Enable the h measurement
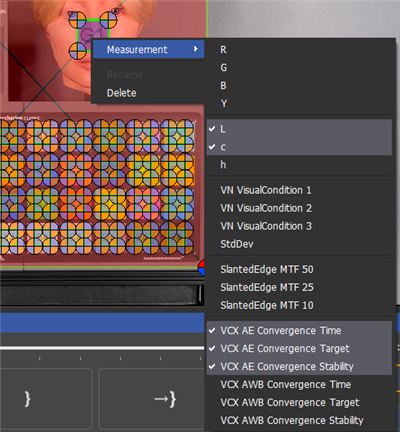400x432 pixels. 299,165
